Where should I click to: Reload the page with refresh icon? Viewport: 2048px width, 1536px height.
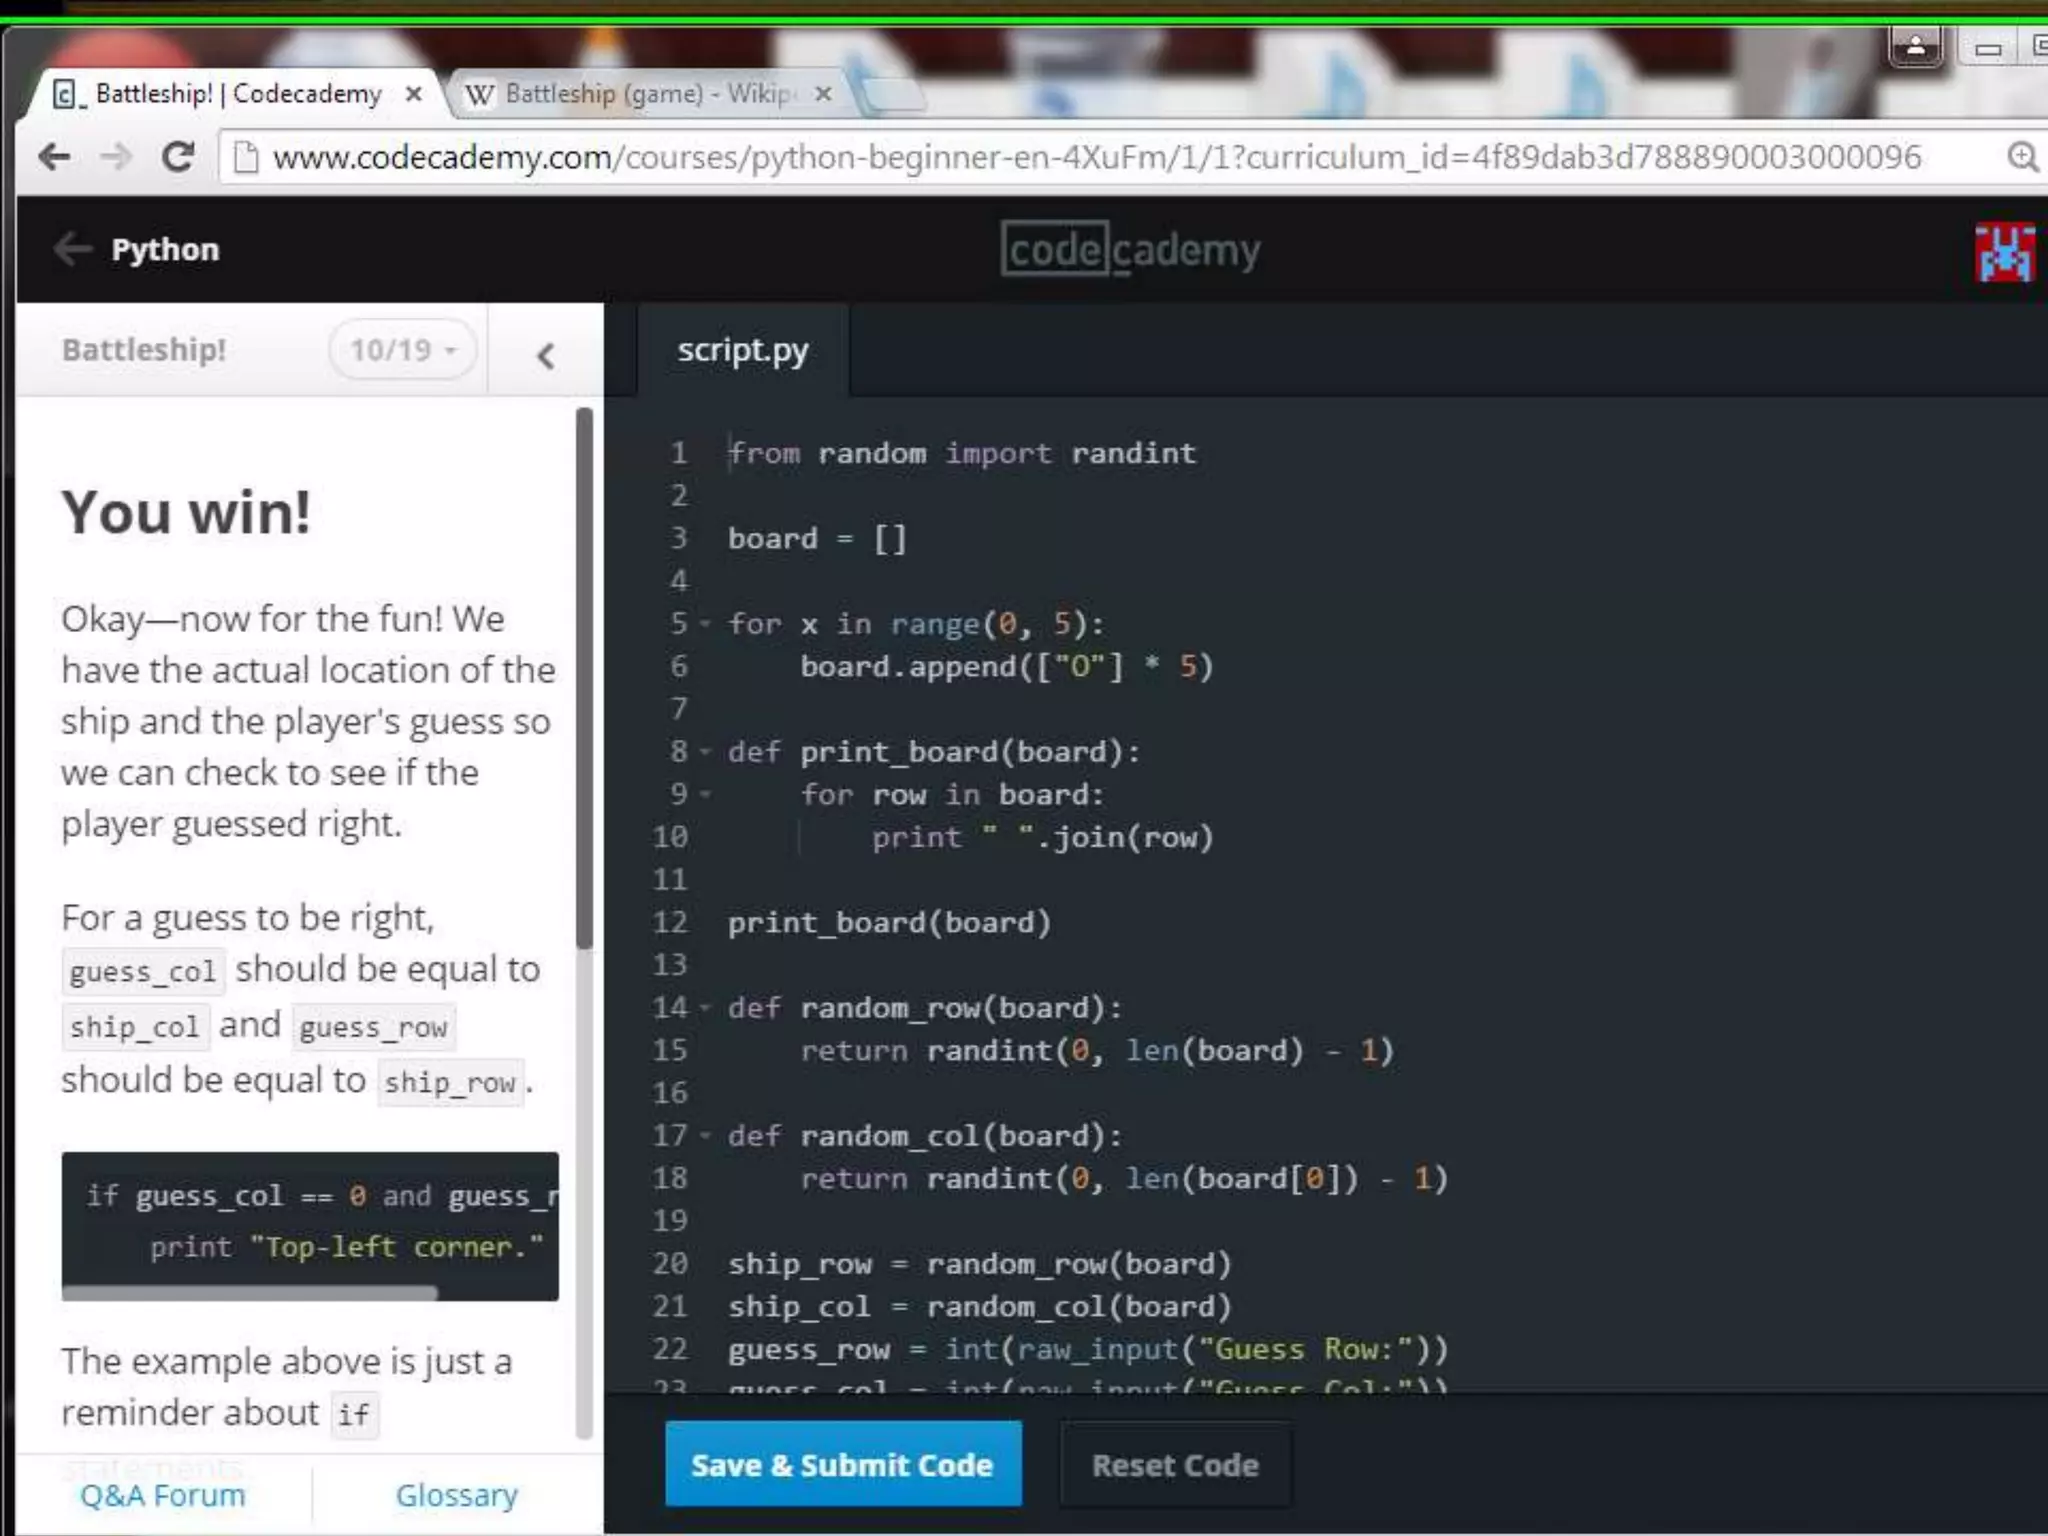click(x=178, y=157)
